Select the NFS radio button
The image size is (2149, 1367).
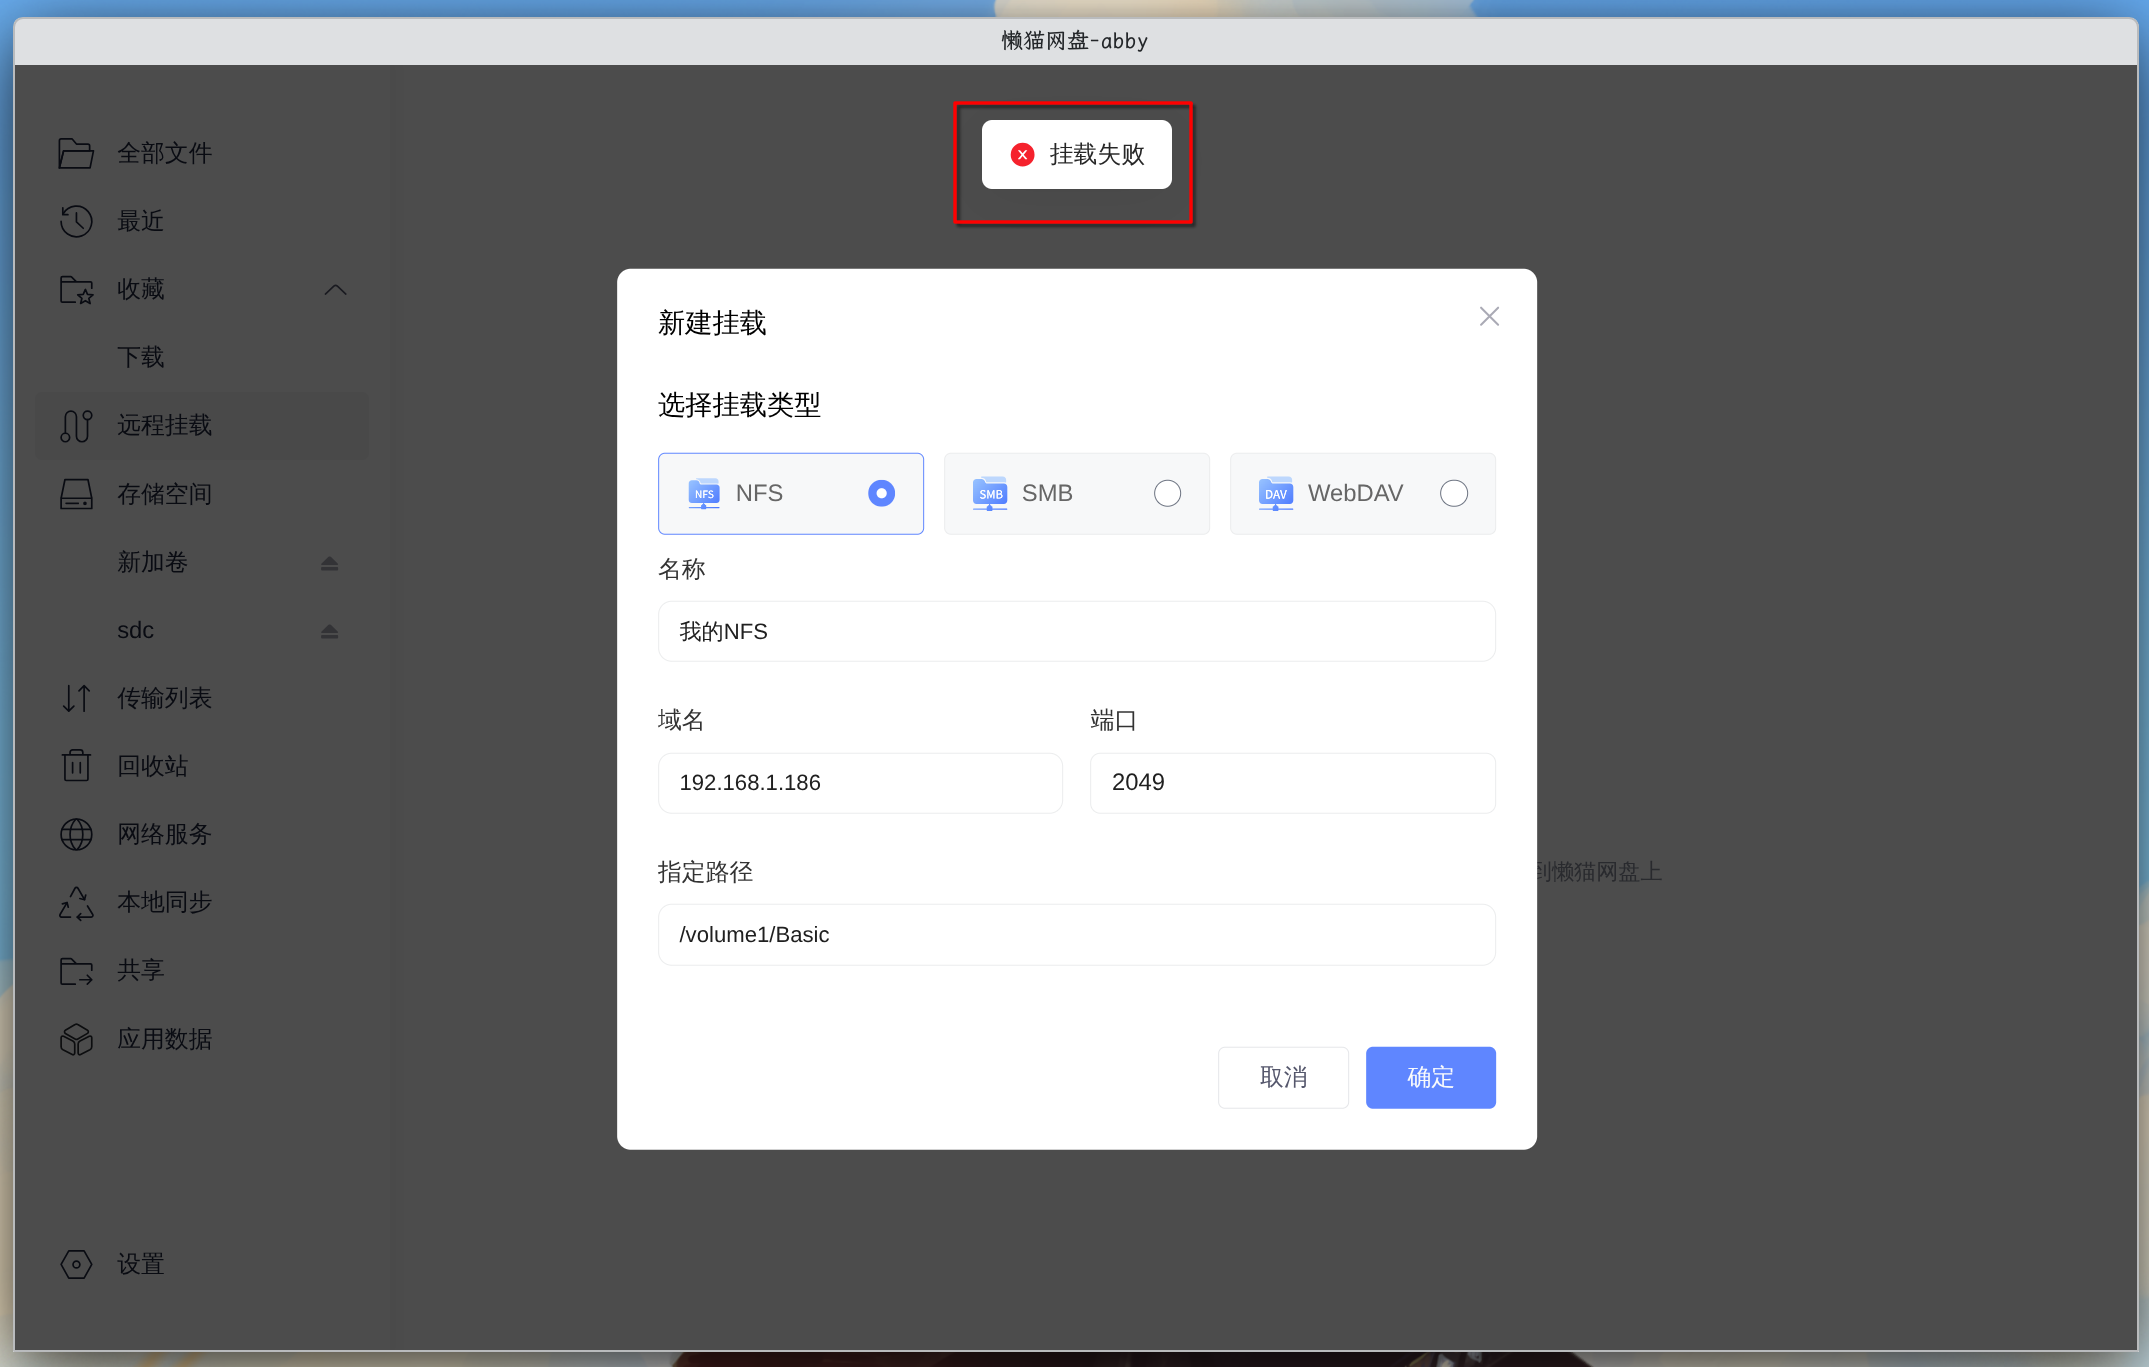pyautogui.click(x=881, y=493)
